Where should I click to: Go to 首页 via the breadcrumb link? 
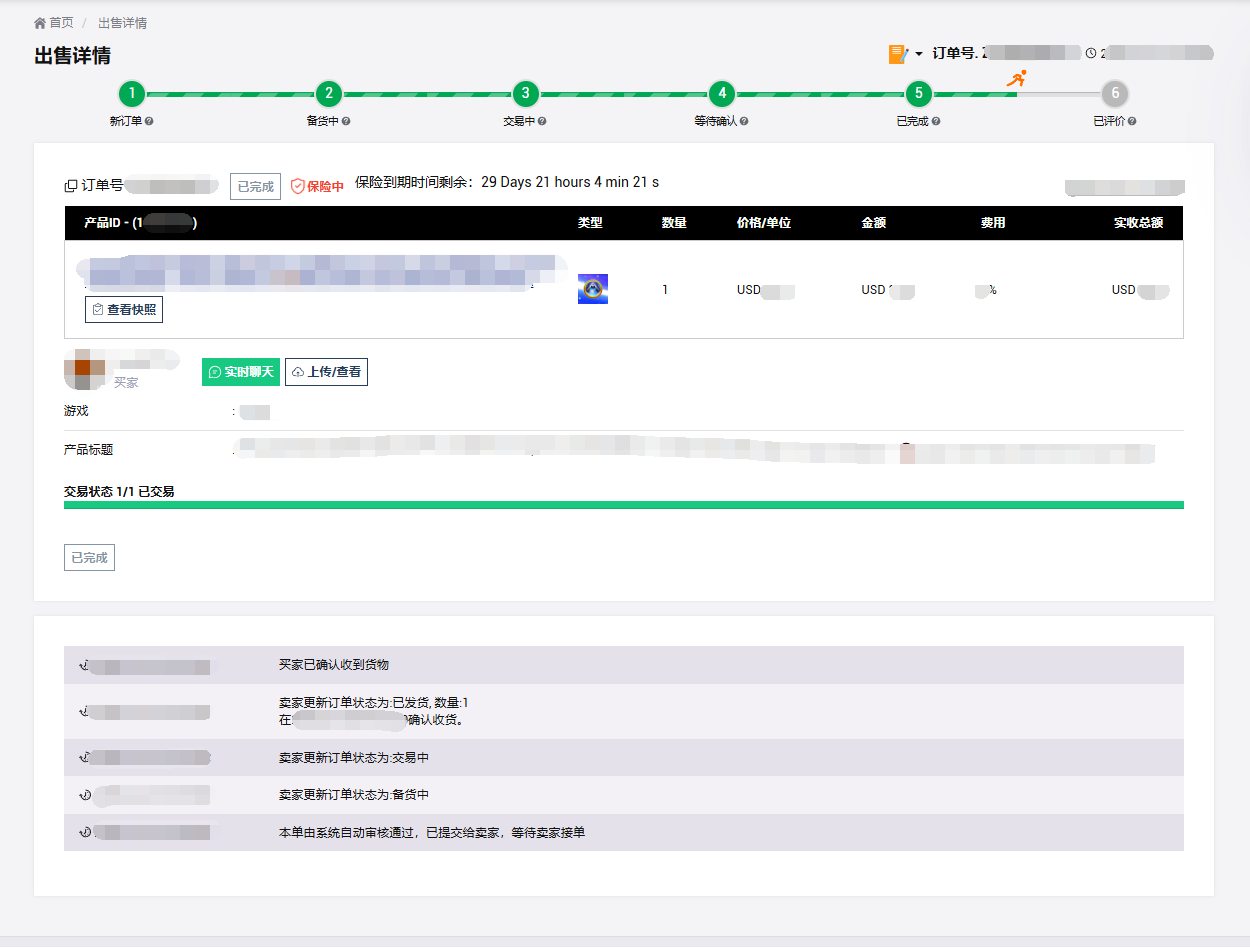click(61, 23)
